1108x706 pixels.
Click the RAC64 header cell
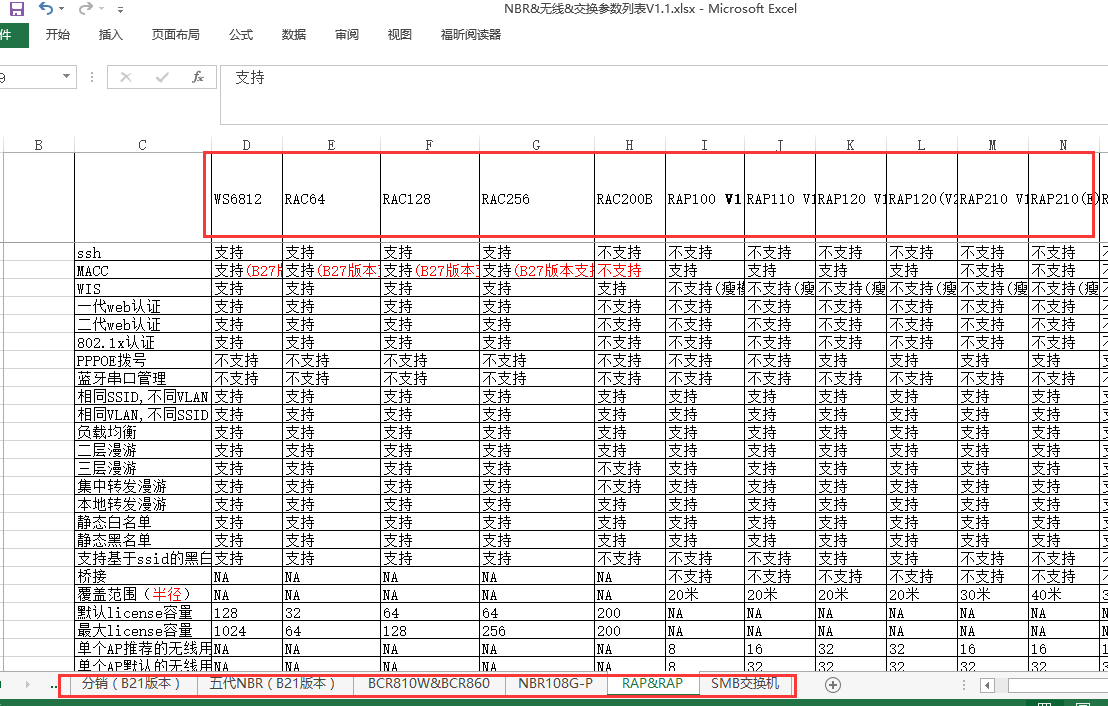[331, 198]
